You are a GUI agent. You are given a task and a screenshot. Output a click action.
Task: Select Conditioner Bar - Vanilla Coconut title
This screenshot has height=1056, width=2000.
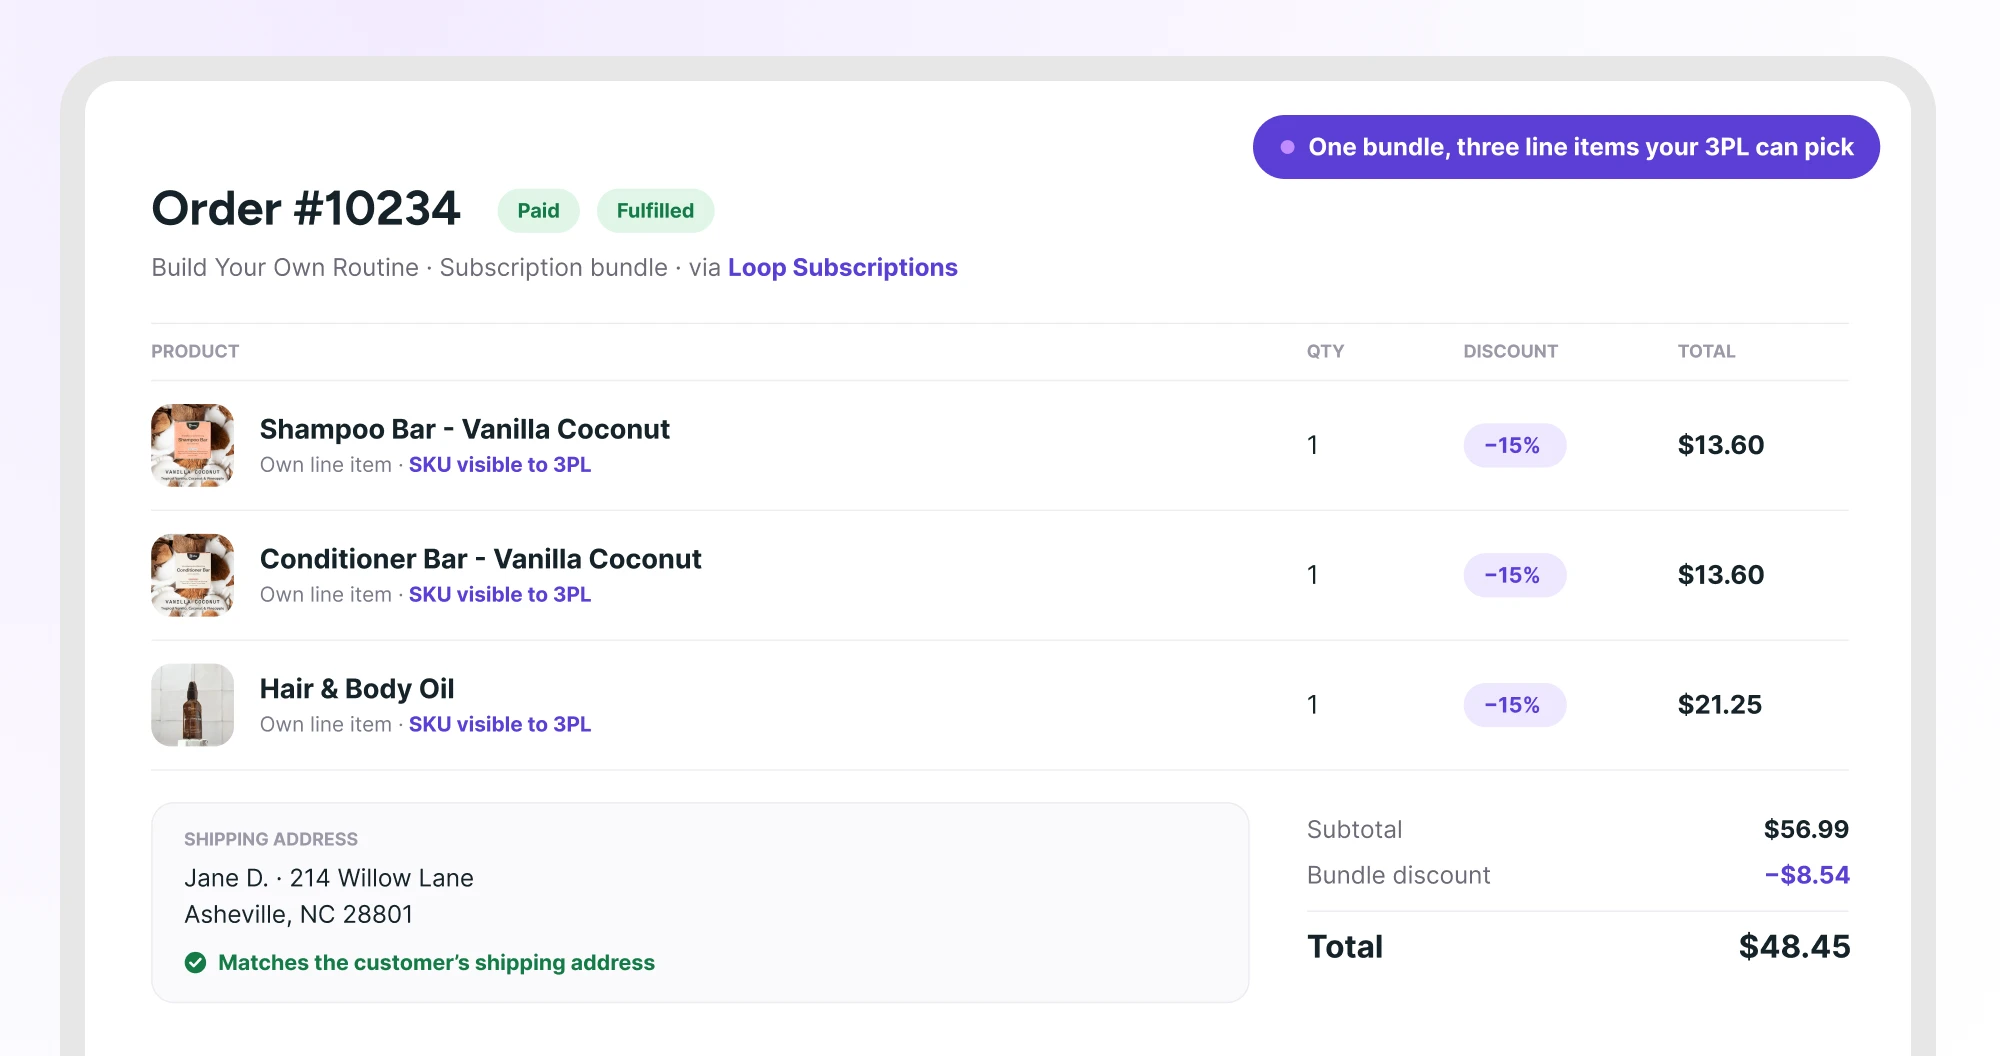click(x=480, y=559)
